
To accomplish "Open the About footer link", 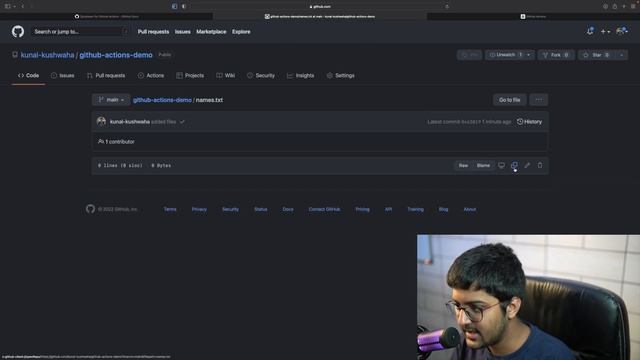I will tap(469, 209).
